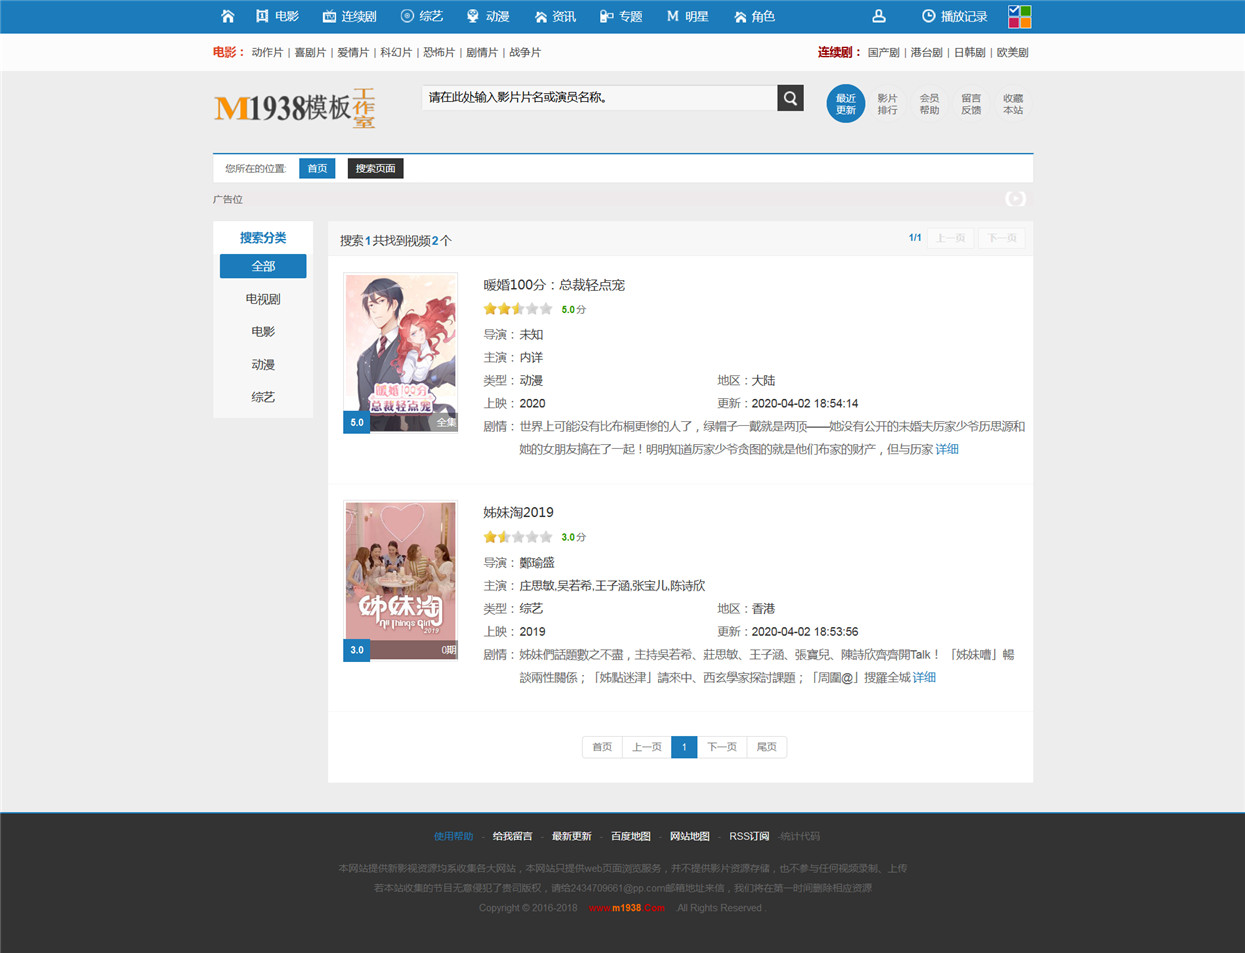Click 详细 for 姊妹淘2019 synopsis

point(924,677)
